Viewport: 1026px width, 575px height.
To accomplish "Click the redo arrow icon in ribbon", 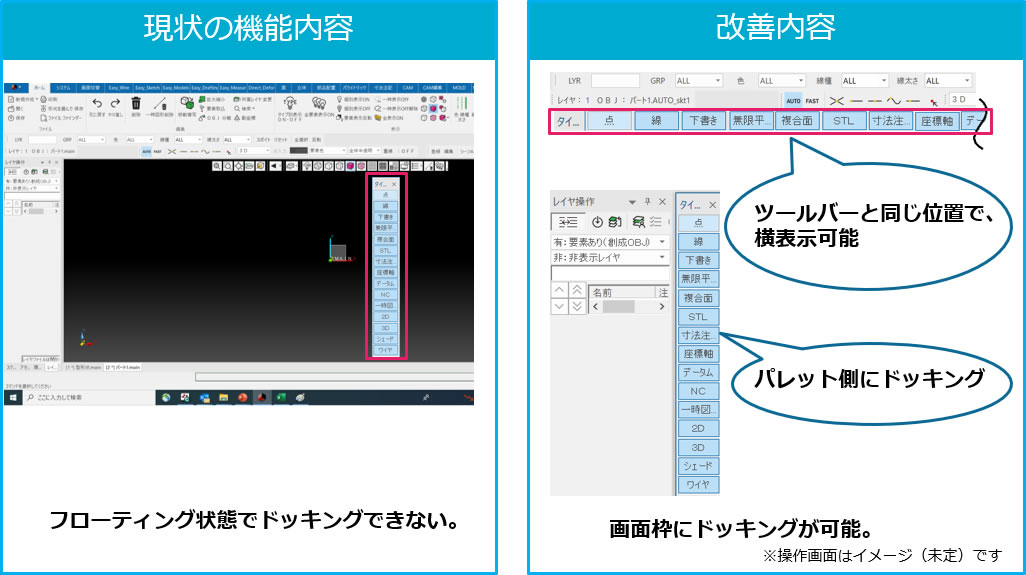I will pyautogui.click(x=115, y=103).
